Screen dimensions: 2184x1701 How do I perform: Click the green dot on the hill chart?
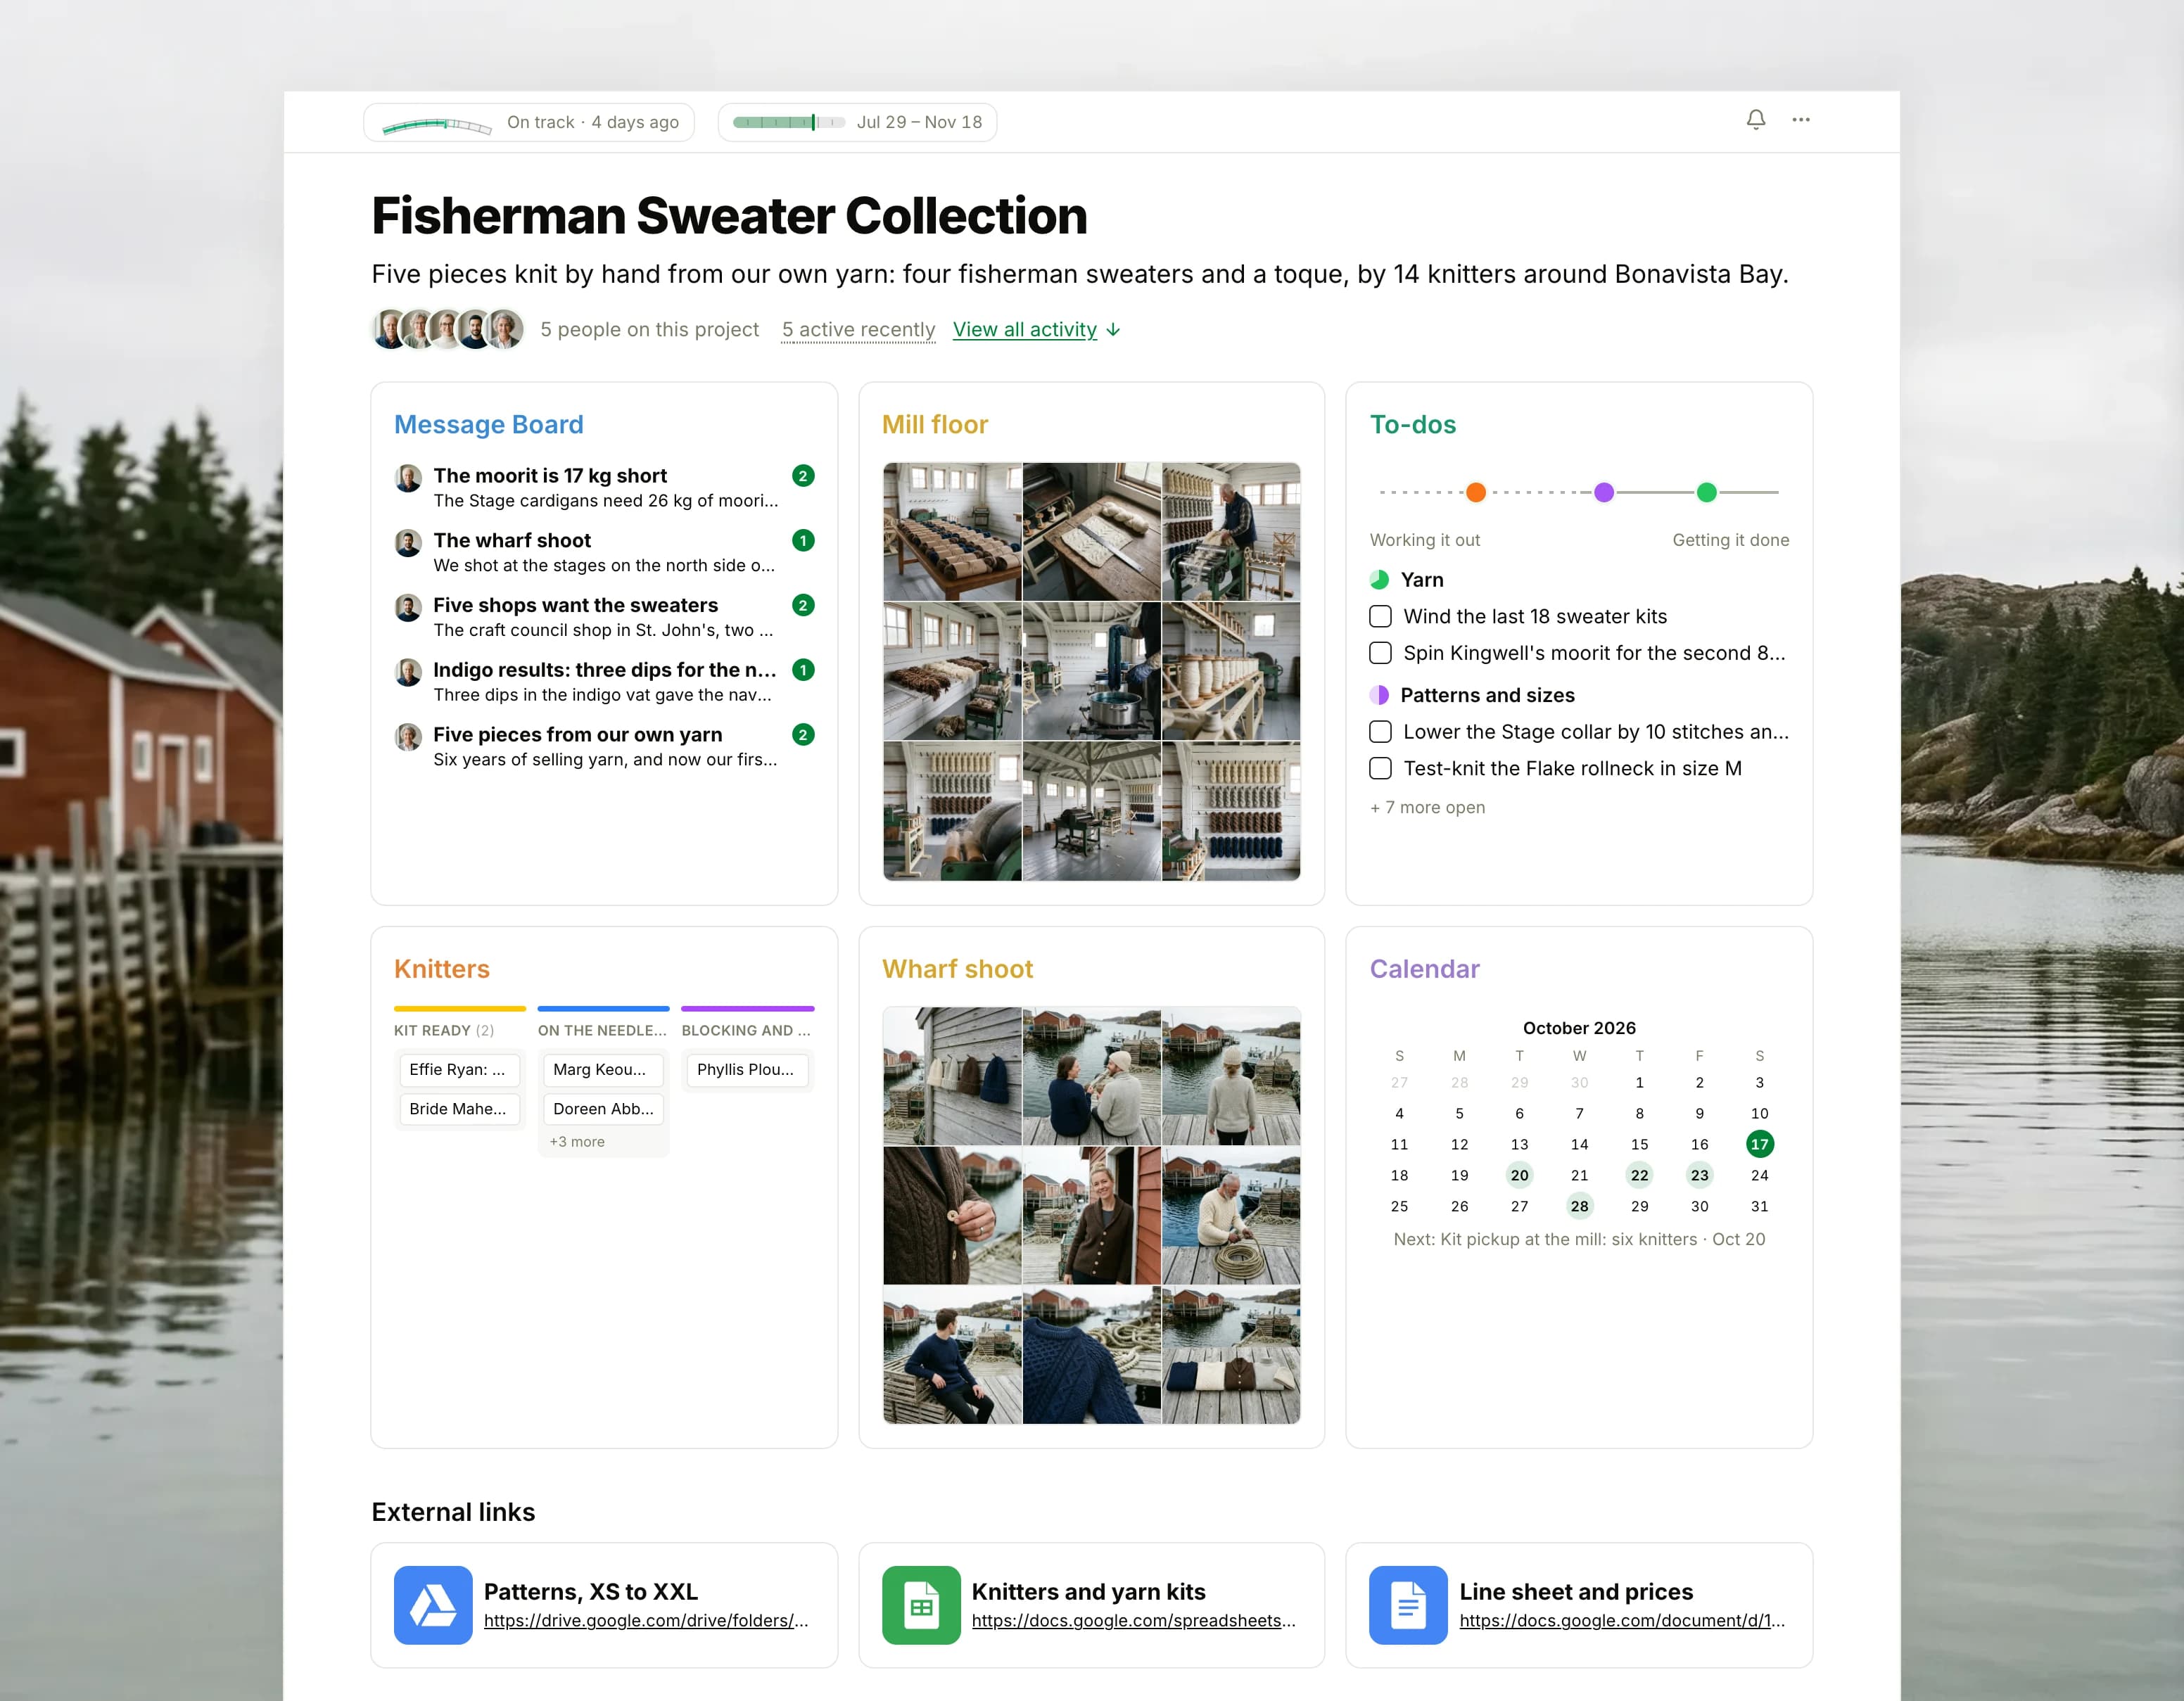coord(1707,492)
